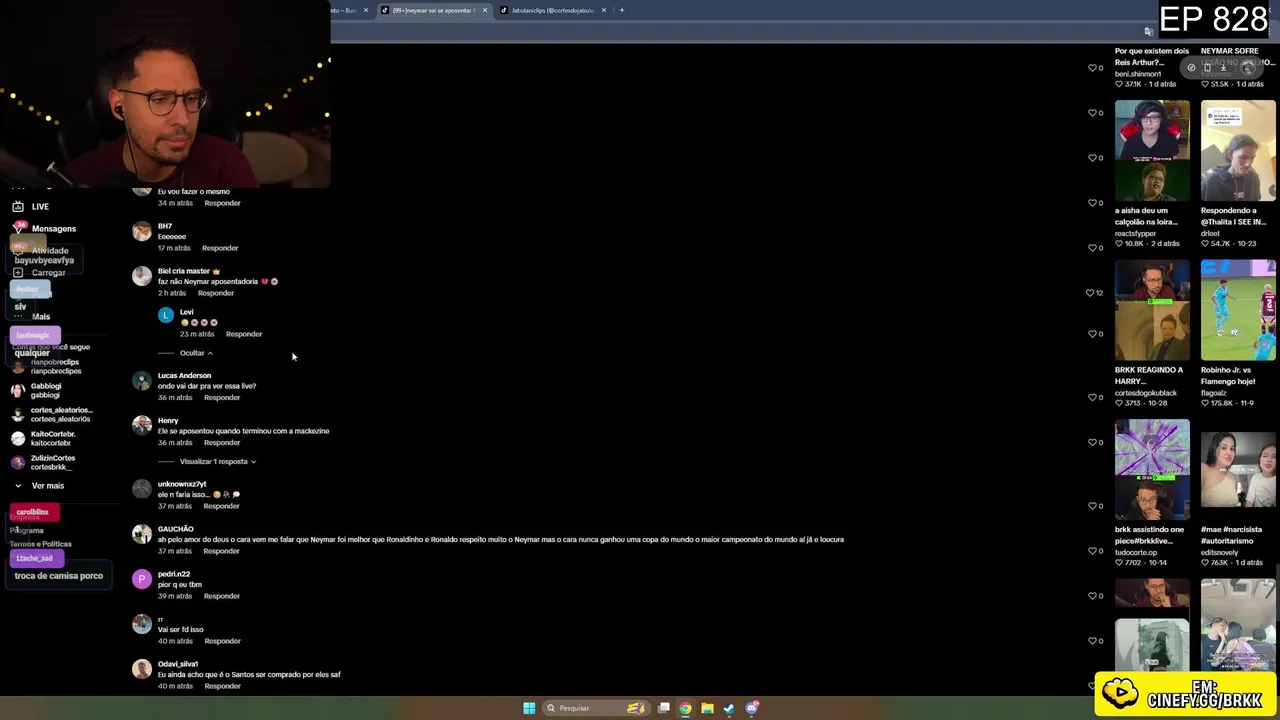Open KaitoCortebr followed account avatar

coord(18,438)
